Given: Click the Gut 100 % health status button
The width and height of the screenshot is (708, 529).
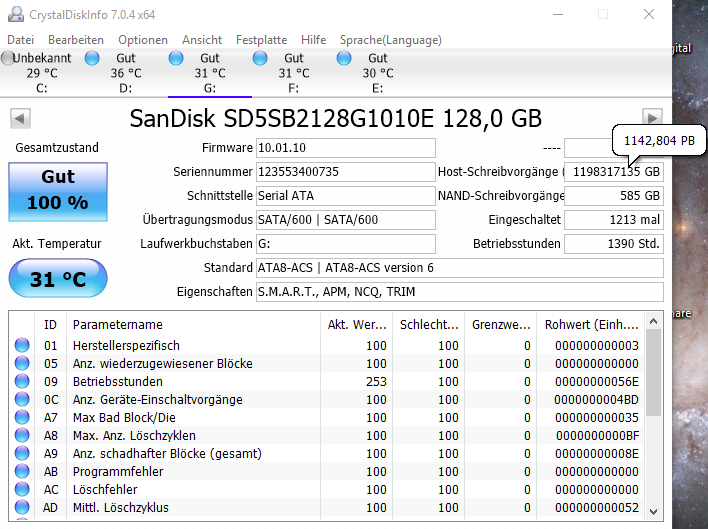Looking at the screenshot, I should (58, 191).
